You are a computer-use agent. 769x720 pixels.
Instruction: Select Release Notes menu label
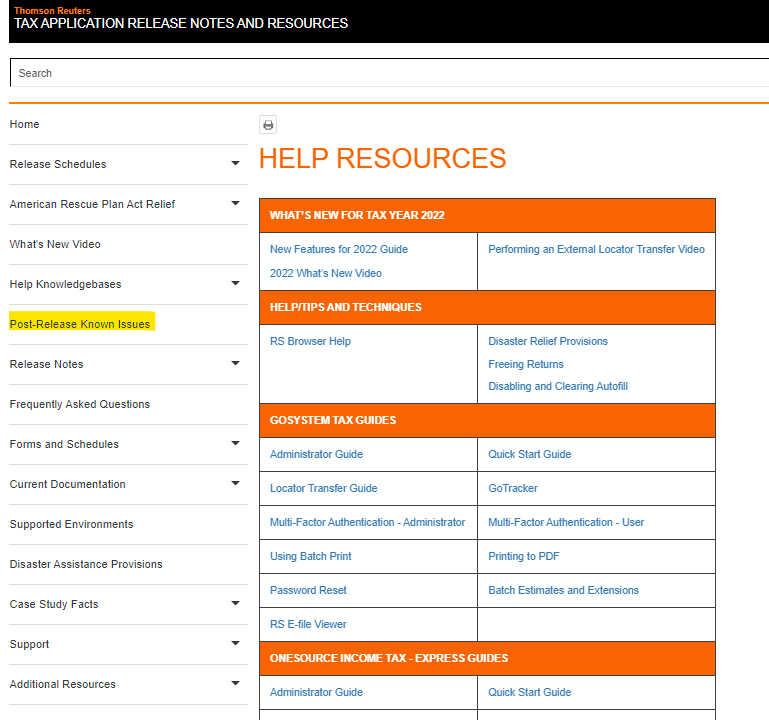pyautogui.click(x=47, y=364)
